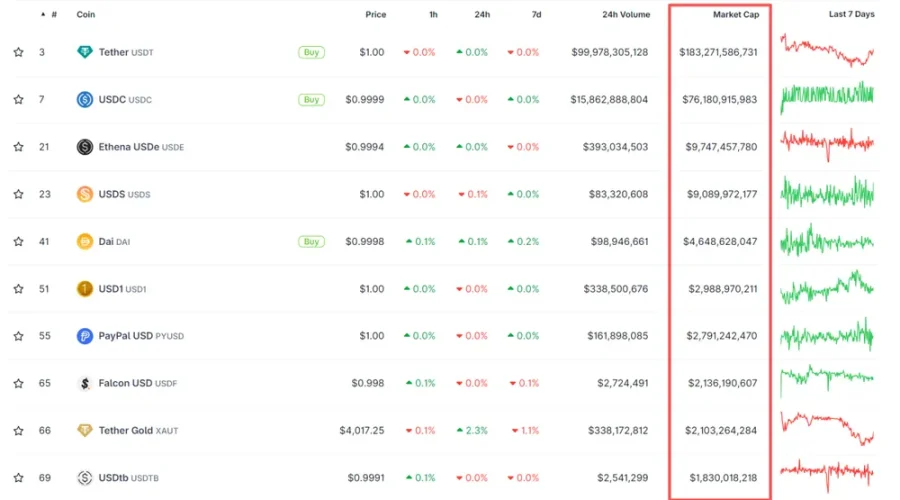Sort the table by 24h Volume header
Screen dimensions: 900x500
[x=625, y=15]
